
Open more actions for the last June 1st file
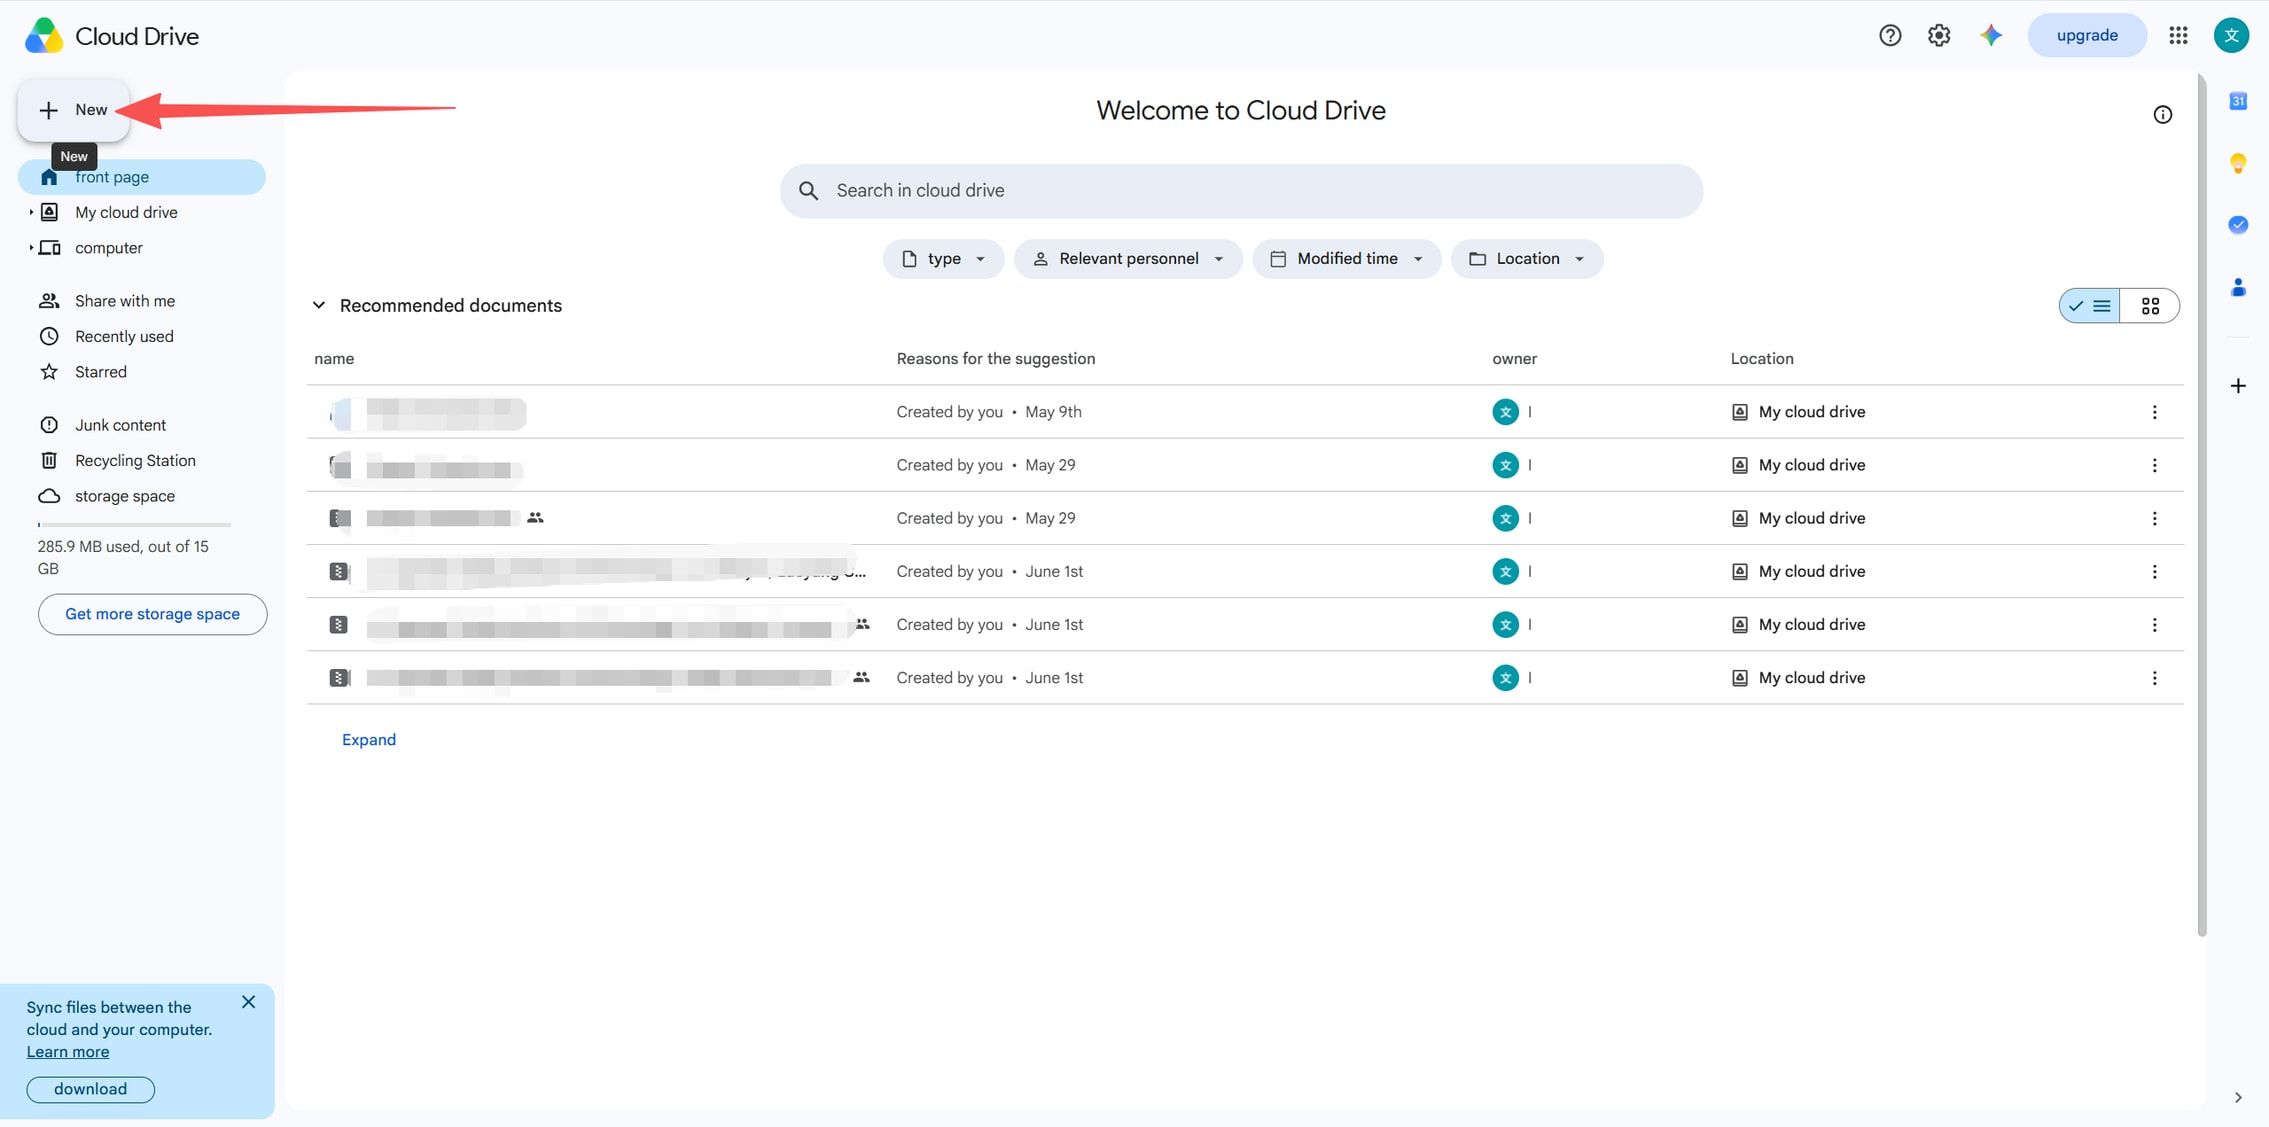[x=2154, y=678]
